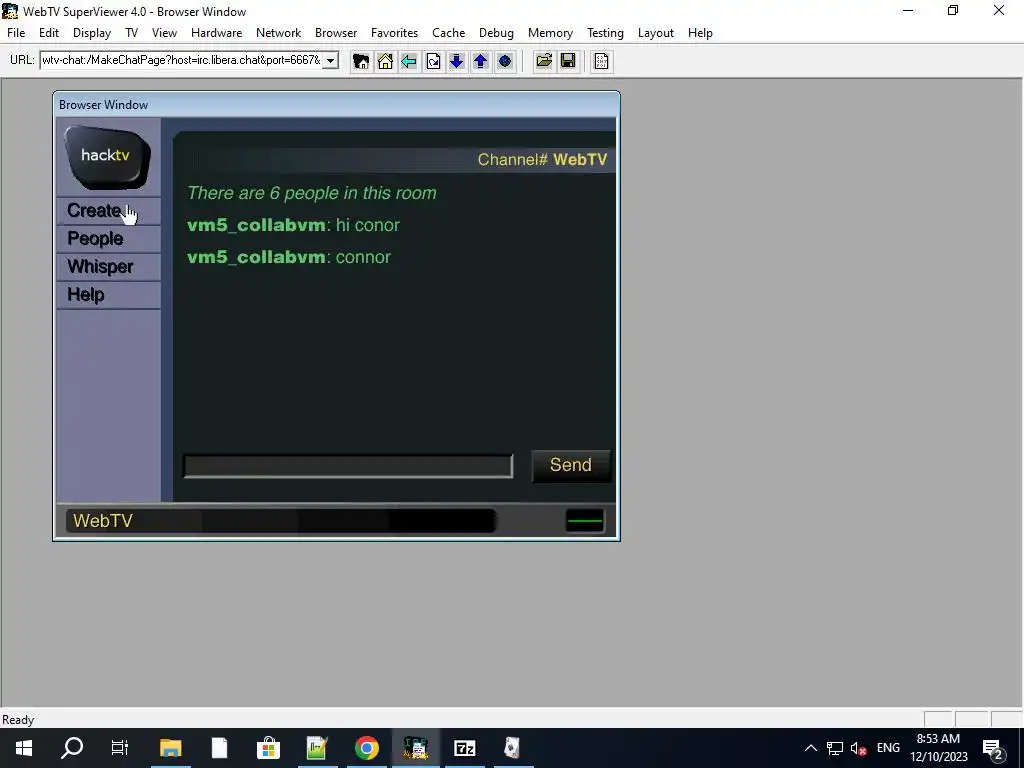The height and width of the screenshot is (768, 1024).
Task: Click the Ready status bar text
Action: (18, 720)
